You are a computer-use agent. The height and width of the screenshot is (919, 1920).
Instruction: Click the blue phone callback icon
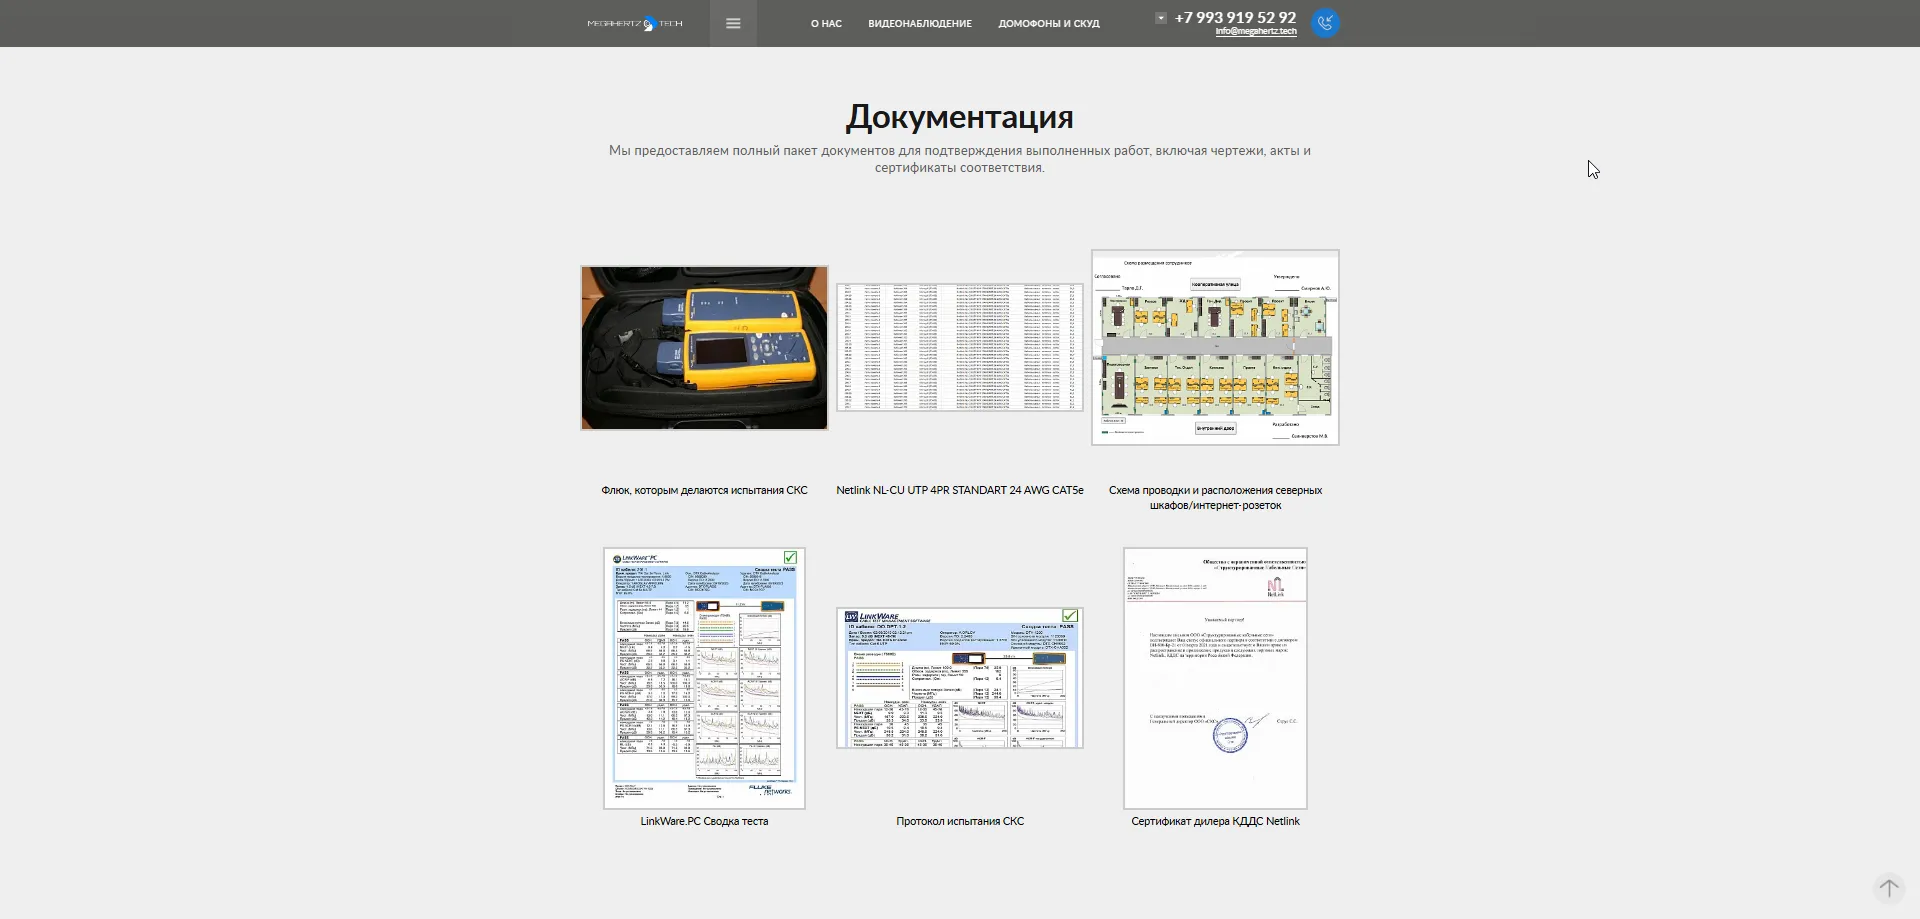point(1325,23)
